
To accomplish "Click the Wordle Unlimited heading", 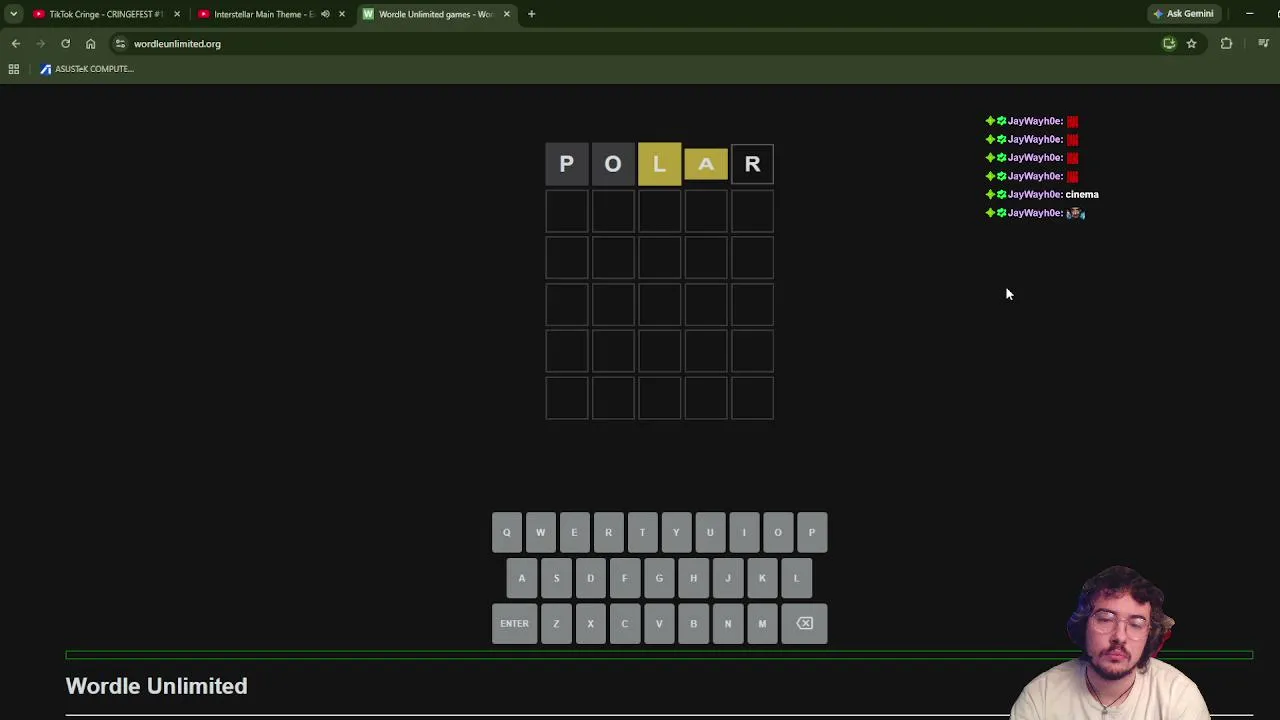I will click(x=156, y=686).
